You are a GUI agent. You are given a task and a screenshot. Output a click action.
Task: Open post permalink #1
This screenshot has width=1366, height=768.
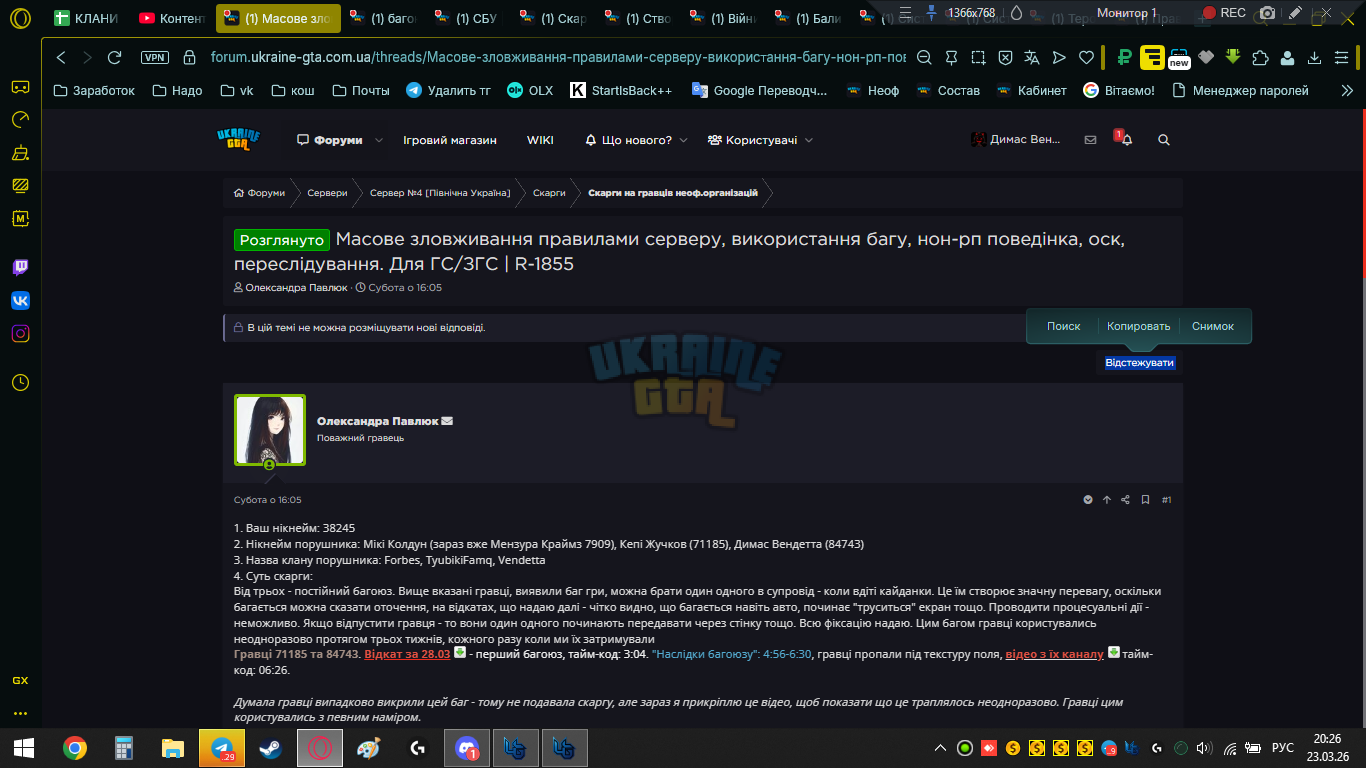1167,500
